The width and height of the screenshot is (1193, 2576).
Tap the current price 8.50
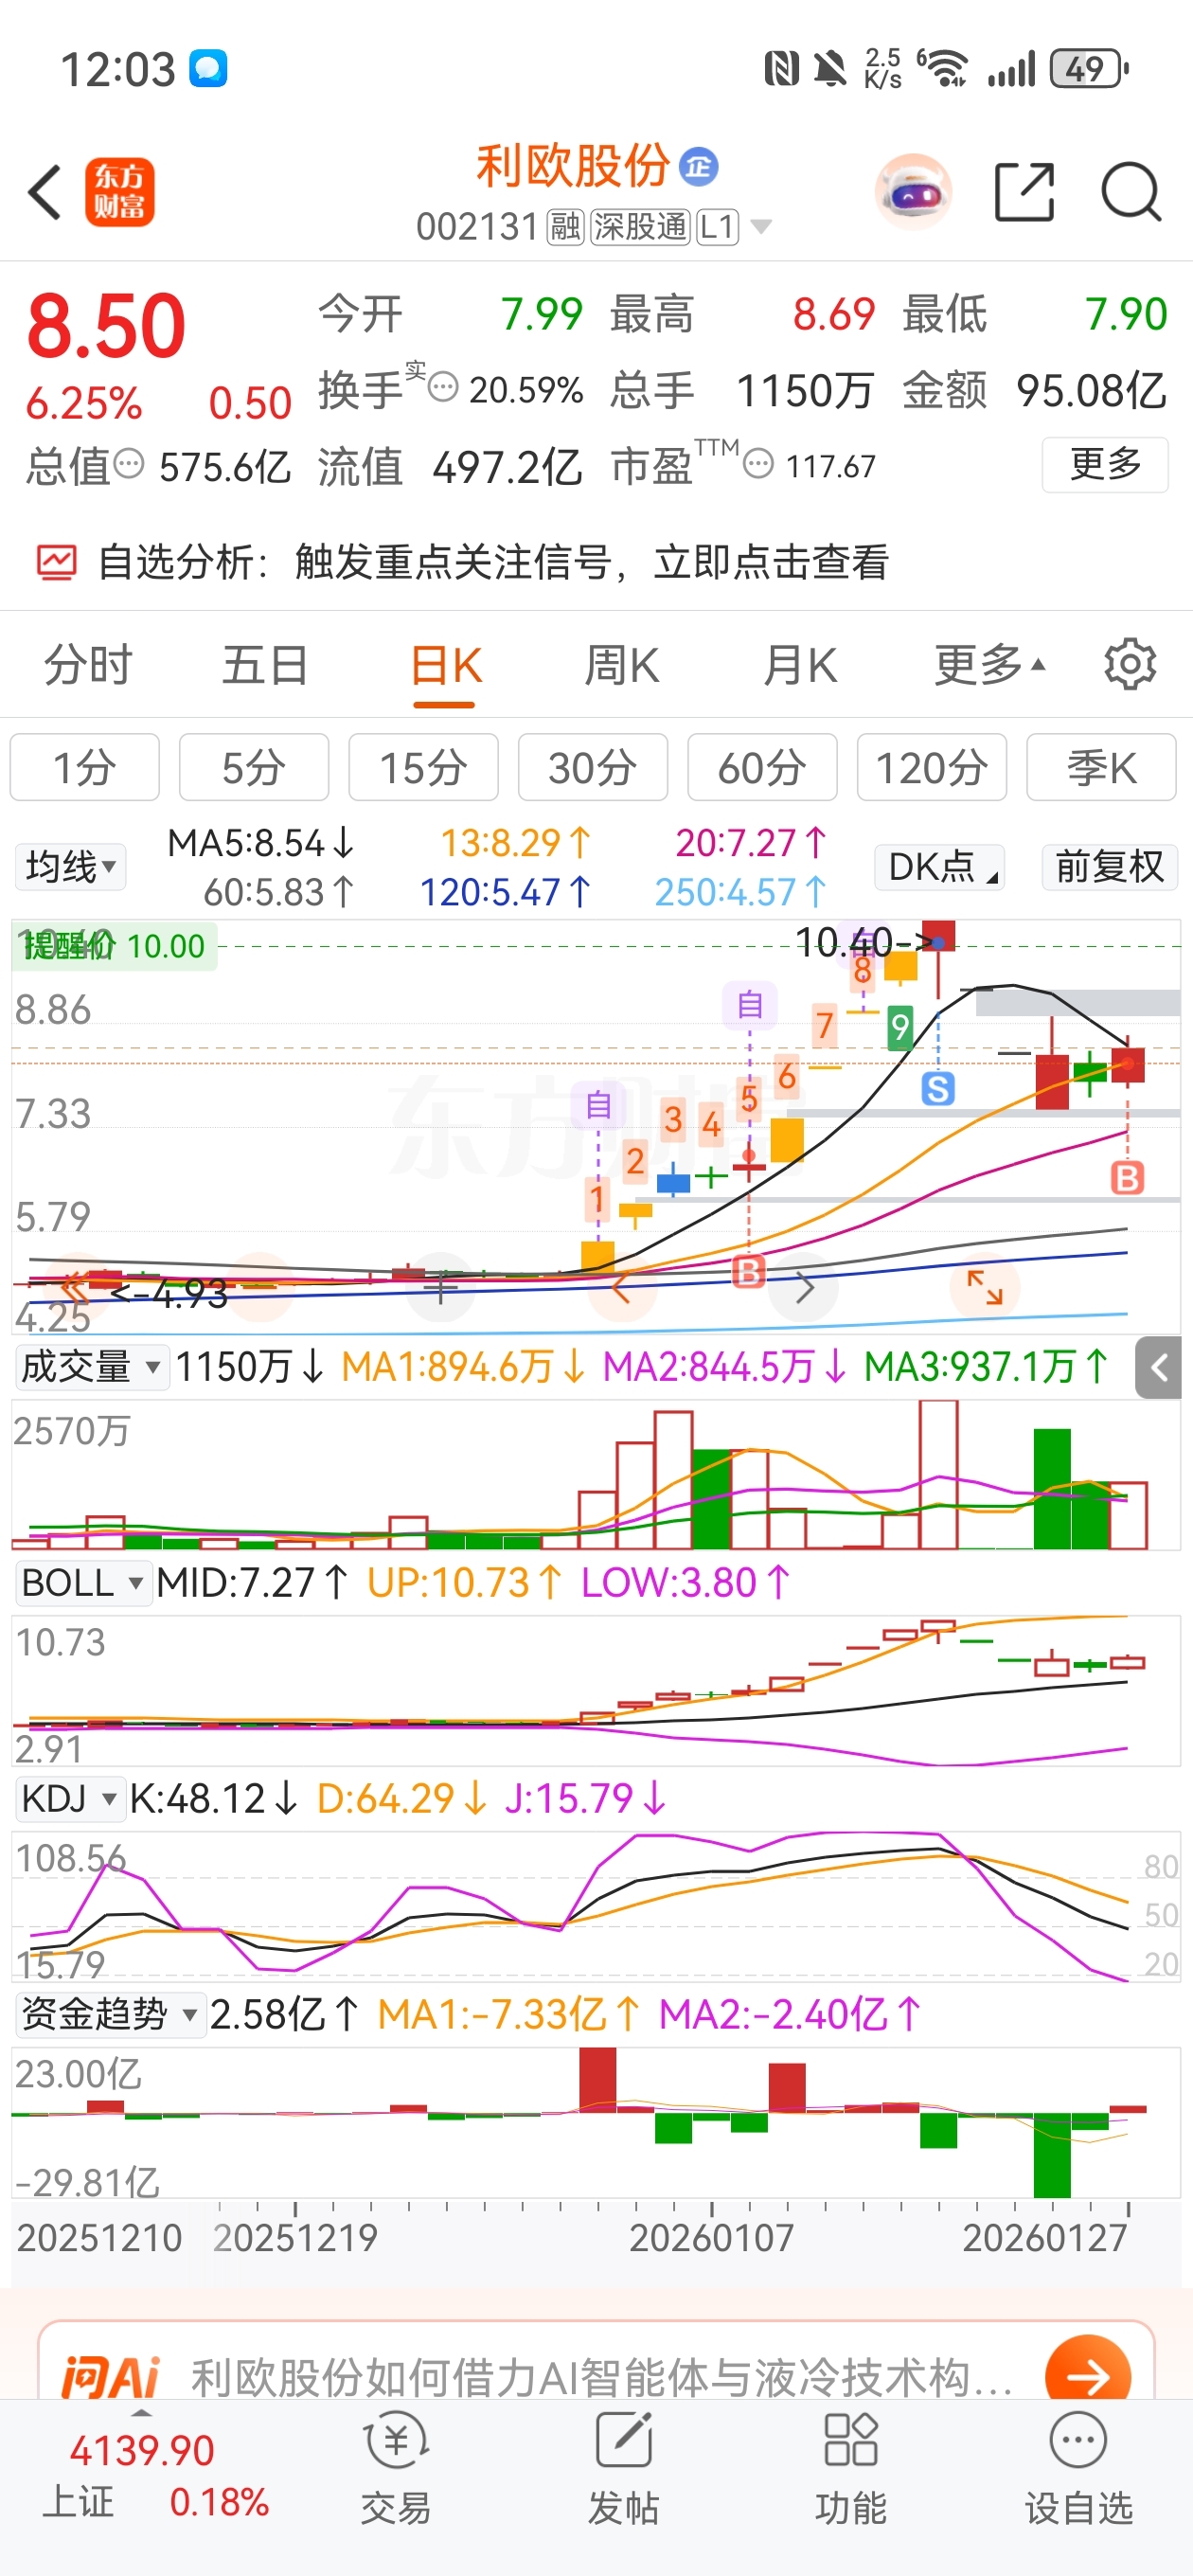[106, 326]
